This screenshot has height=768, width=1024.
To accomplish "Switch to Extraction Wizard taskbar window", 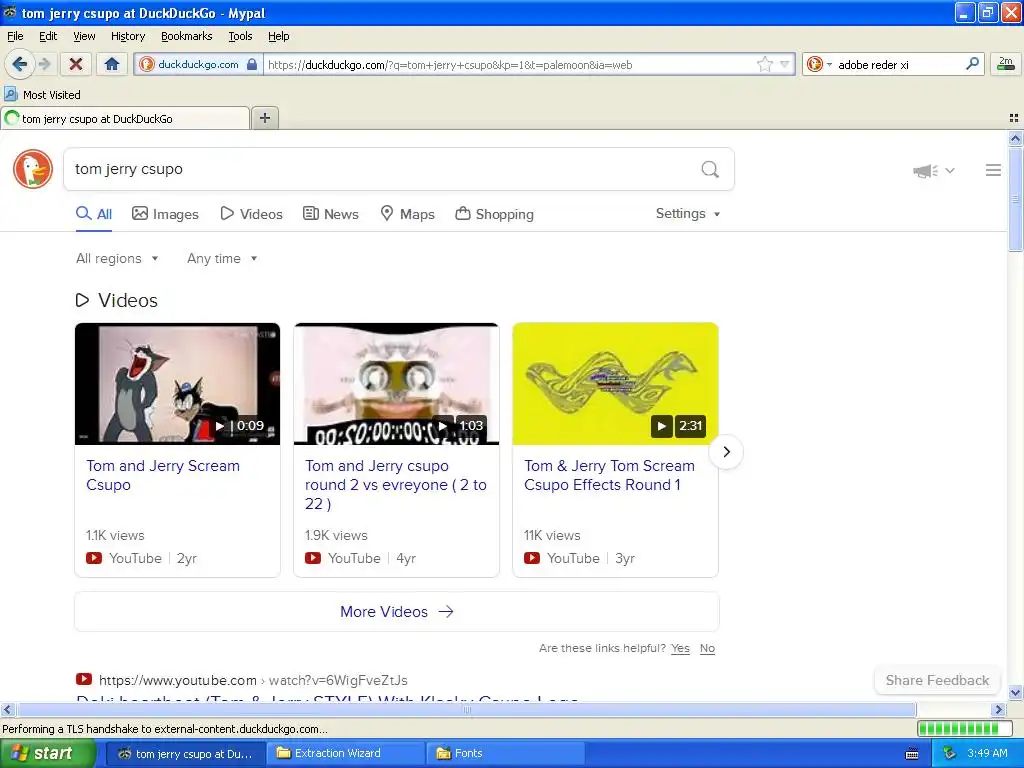I will [x=345, y=754].
